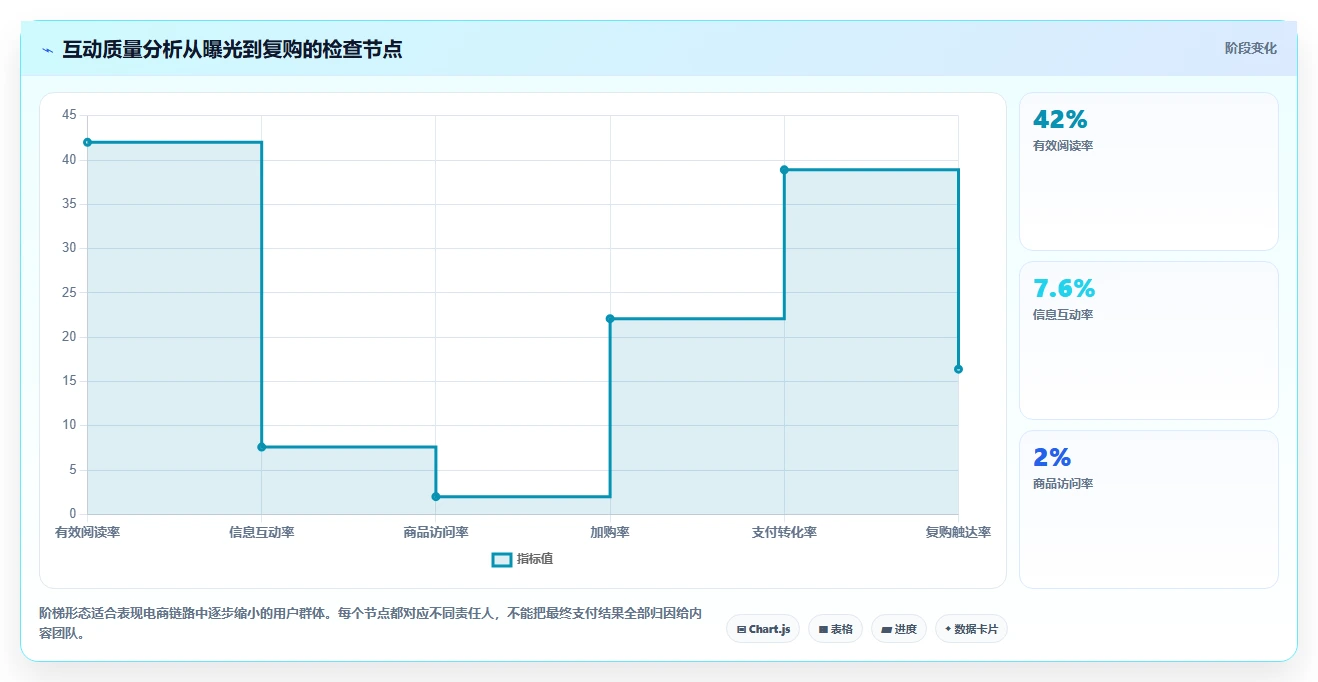The width and height of the screenshot is (1318, 682).
Task: Click the y-axis value 25
Action: click(x=69, y=292)
